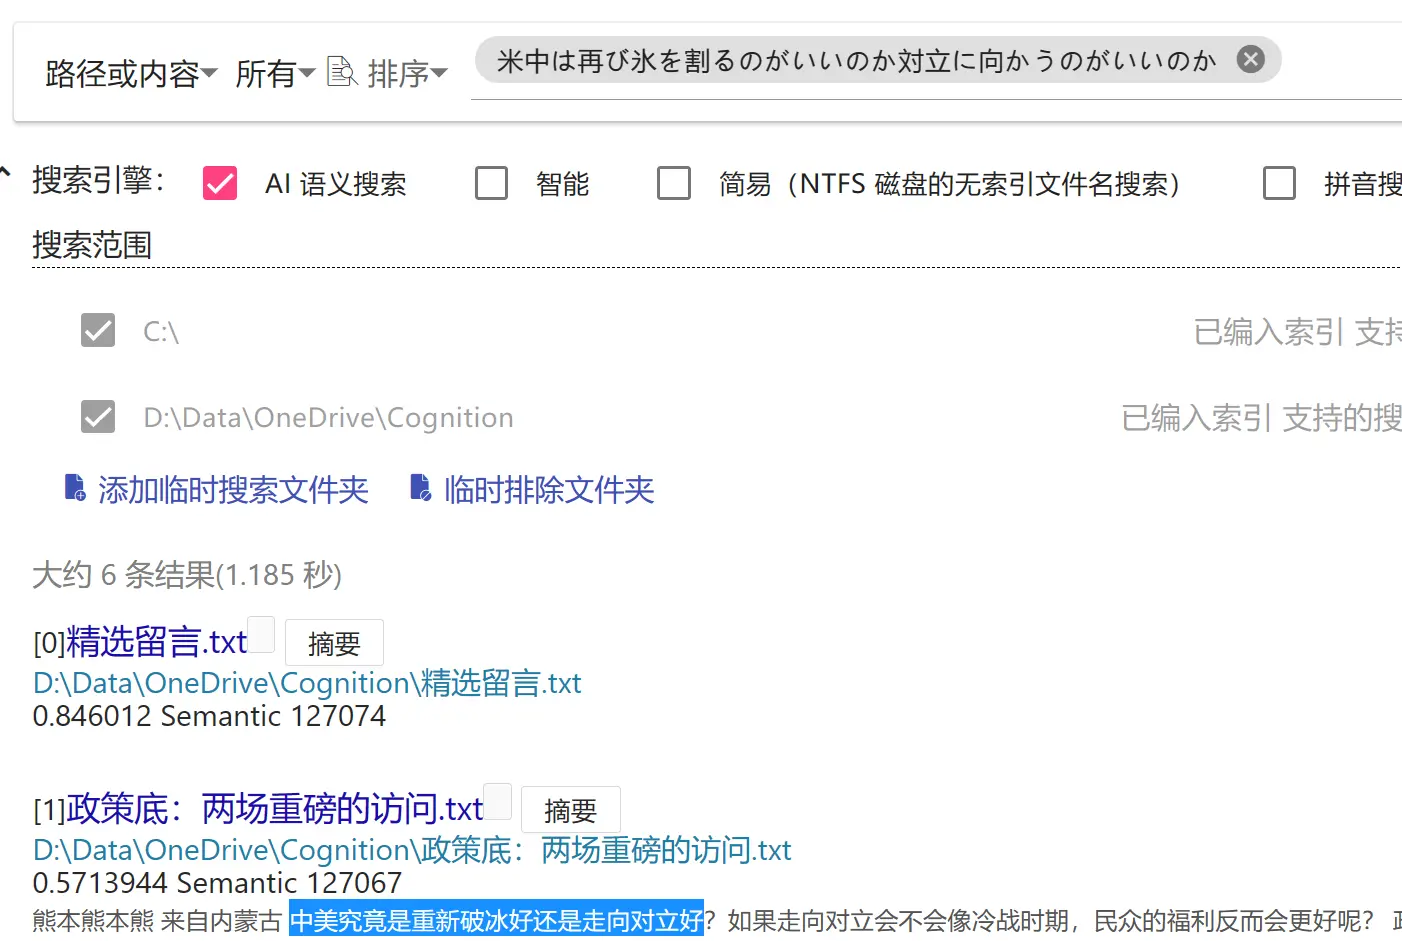This screenshot has height=941, width=1402.
Task: Open the 精选留言.txt result title
Action: (156, 642)
